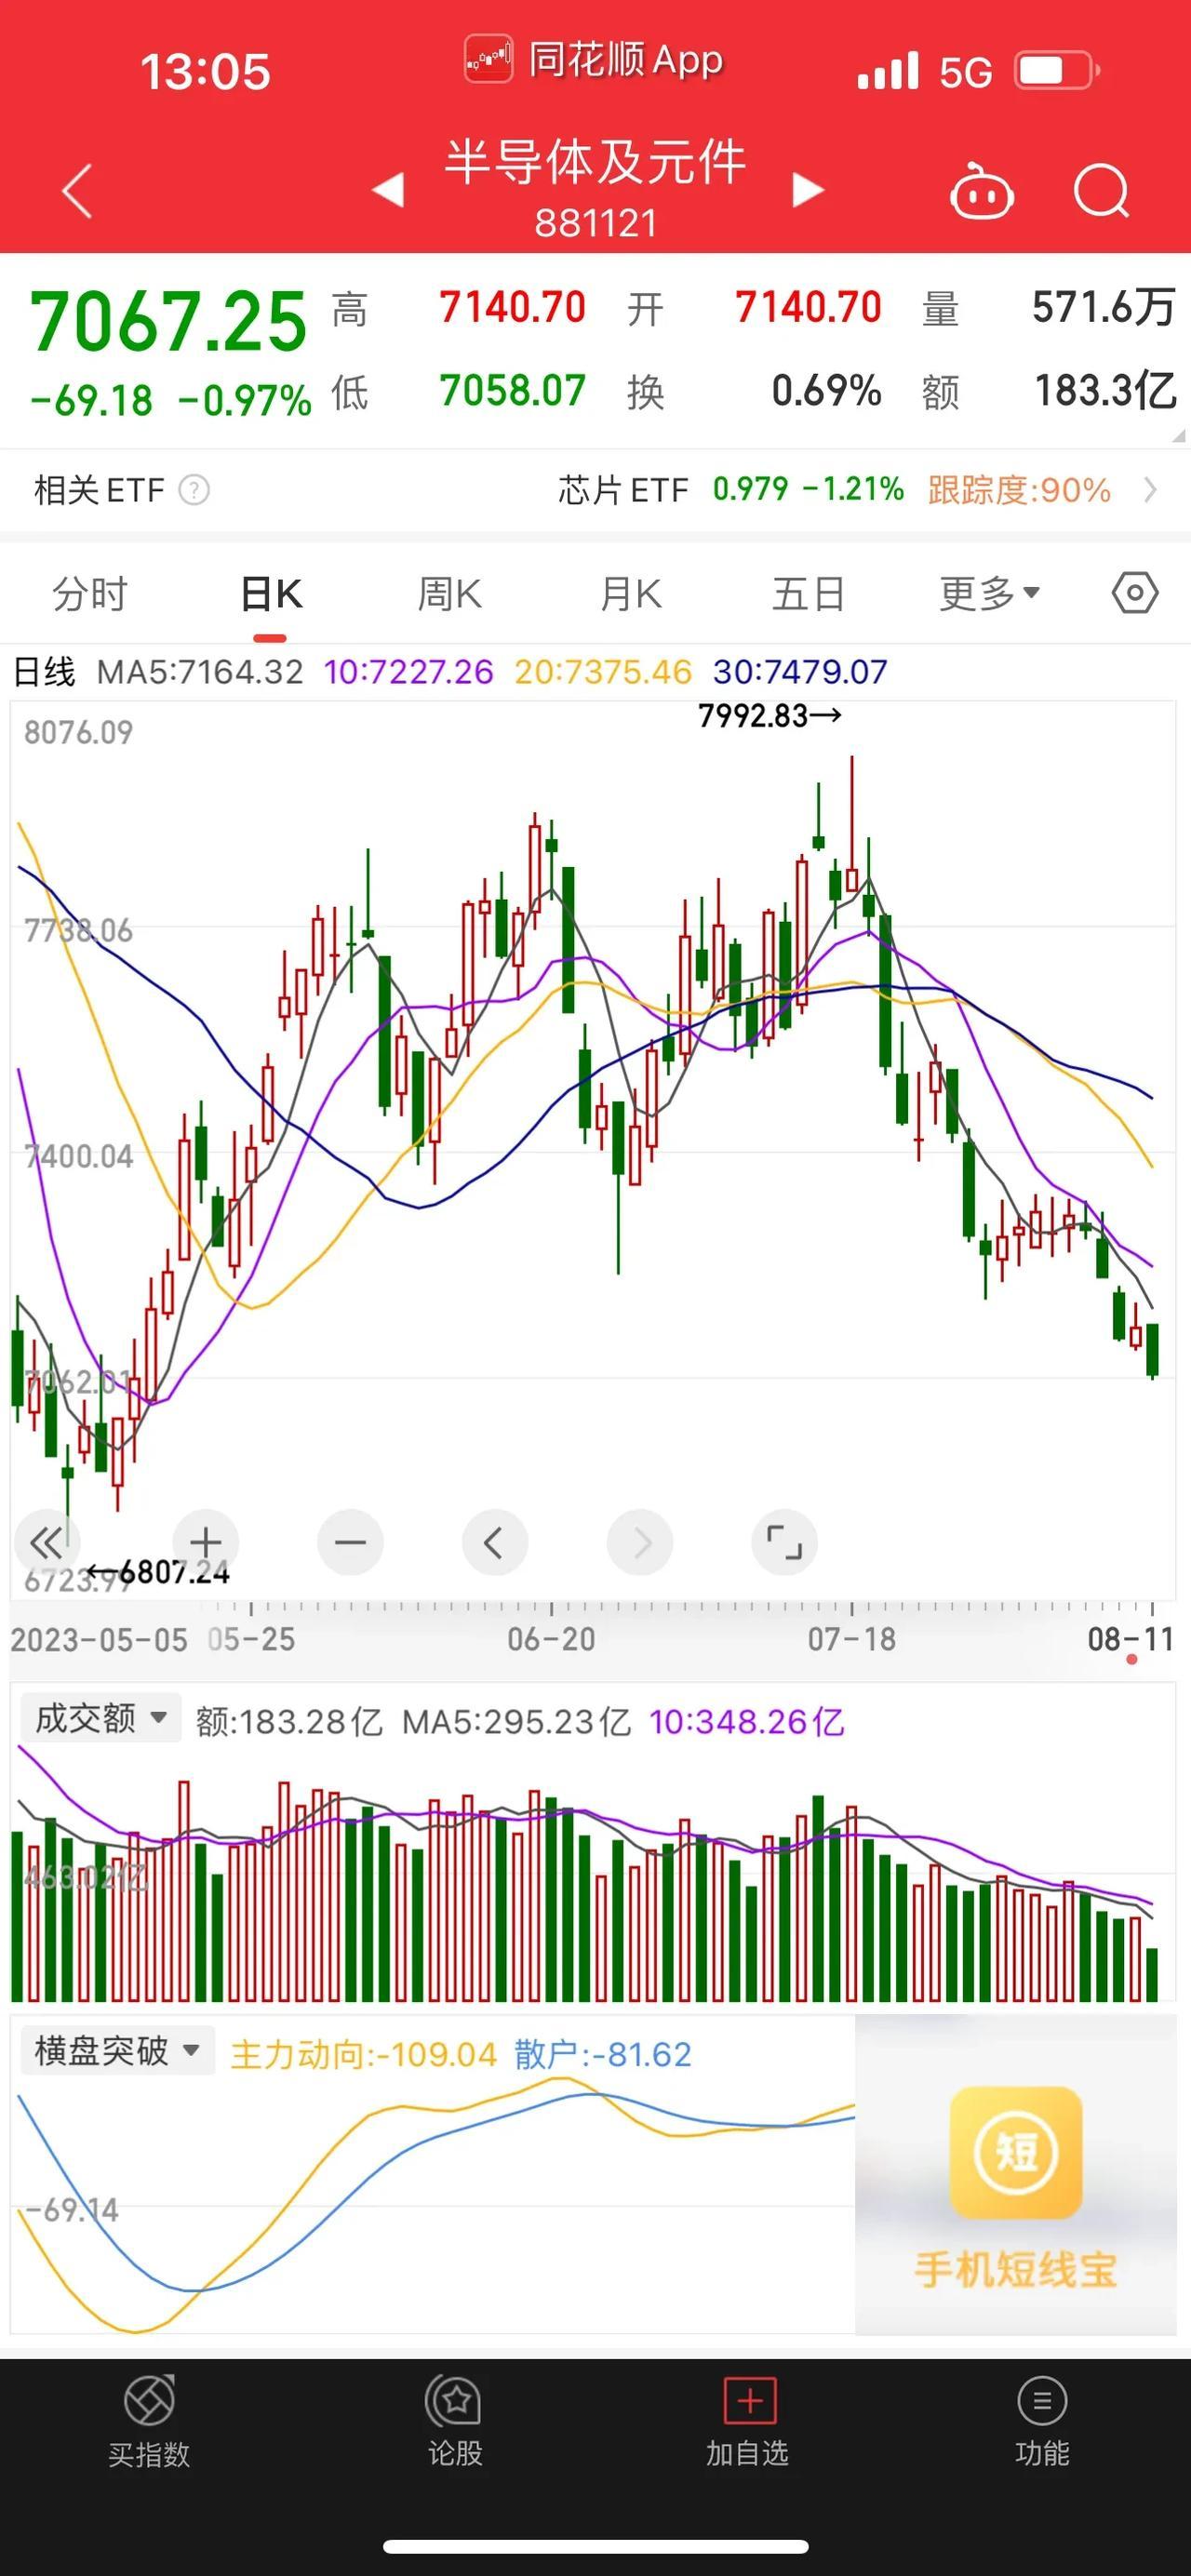
Task: Tap the 07-18 date label
Action: (852, 1639)
